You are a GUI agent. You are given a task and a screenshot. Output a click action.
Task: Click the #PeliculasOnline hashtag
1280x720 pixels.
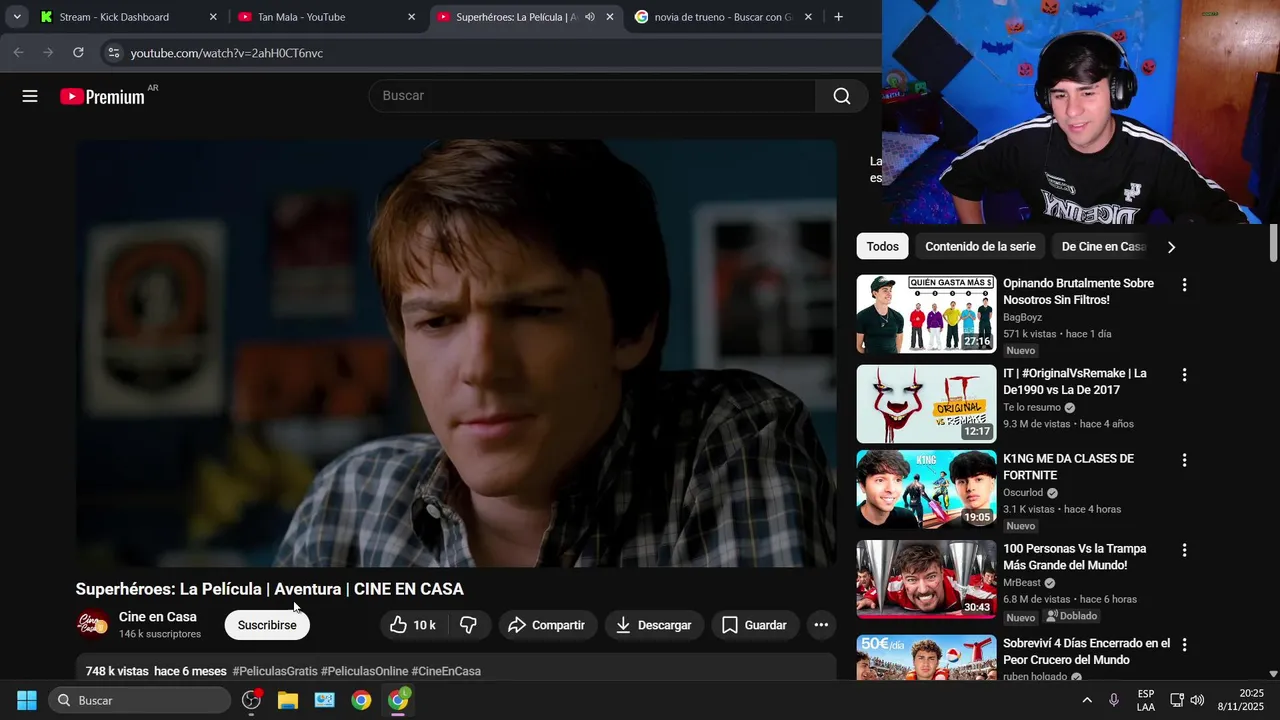pos(364,671)
